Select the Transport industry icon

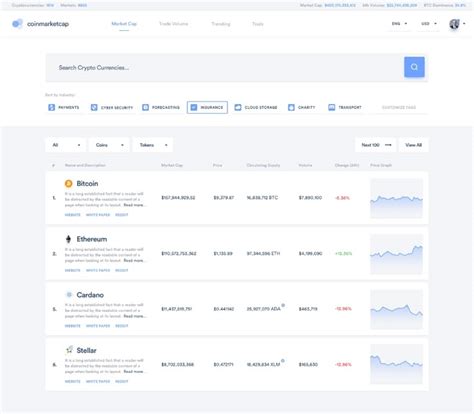tap(332, 107)
